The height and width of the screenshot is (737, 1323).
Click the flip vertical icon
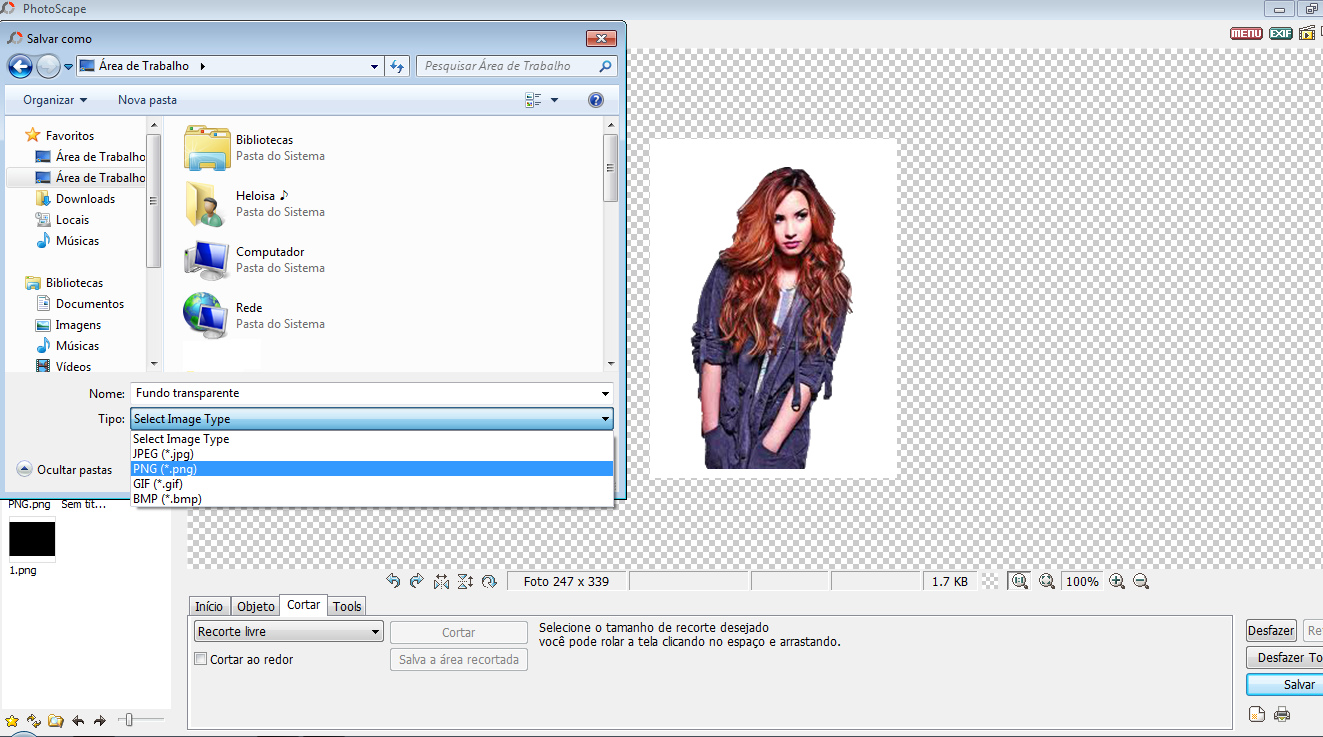(465, 580)
